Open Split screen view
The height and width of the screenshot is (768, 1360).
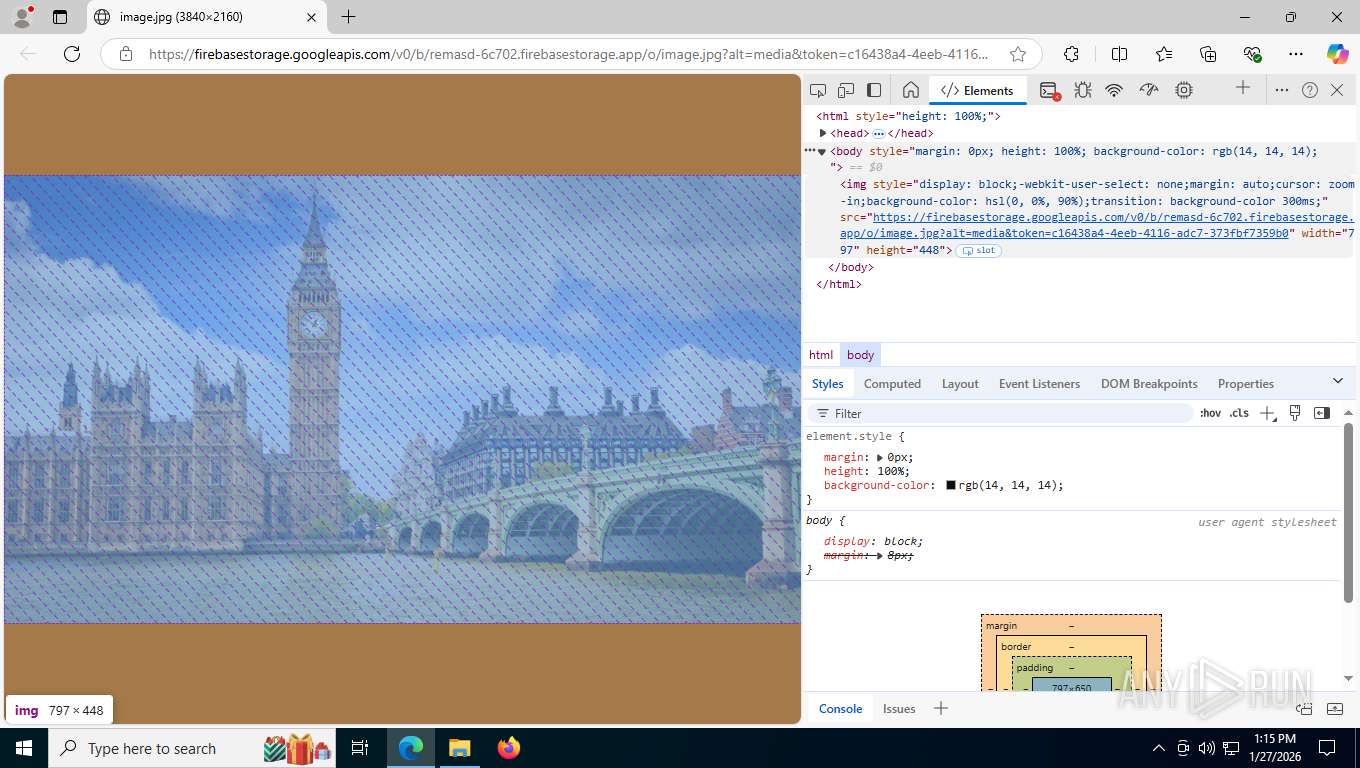(1119, 54)
